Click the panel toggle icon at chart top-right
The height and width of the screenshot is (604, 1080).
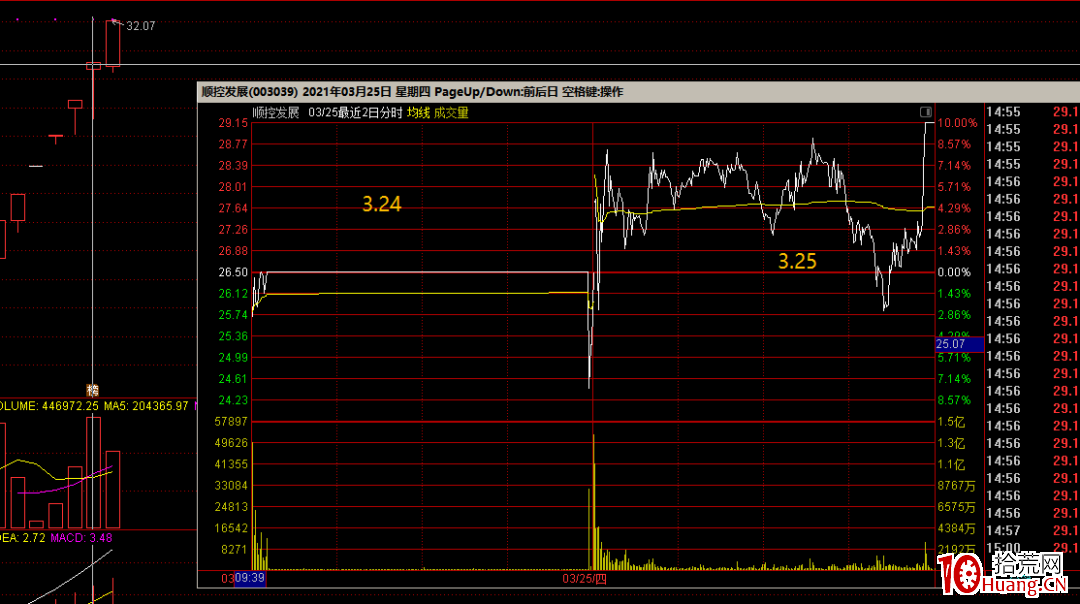point(925,112)
